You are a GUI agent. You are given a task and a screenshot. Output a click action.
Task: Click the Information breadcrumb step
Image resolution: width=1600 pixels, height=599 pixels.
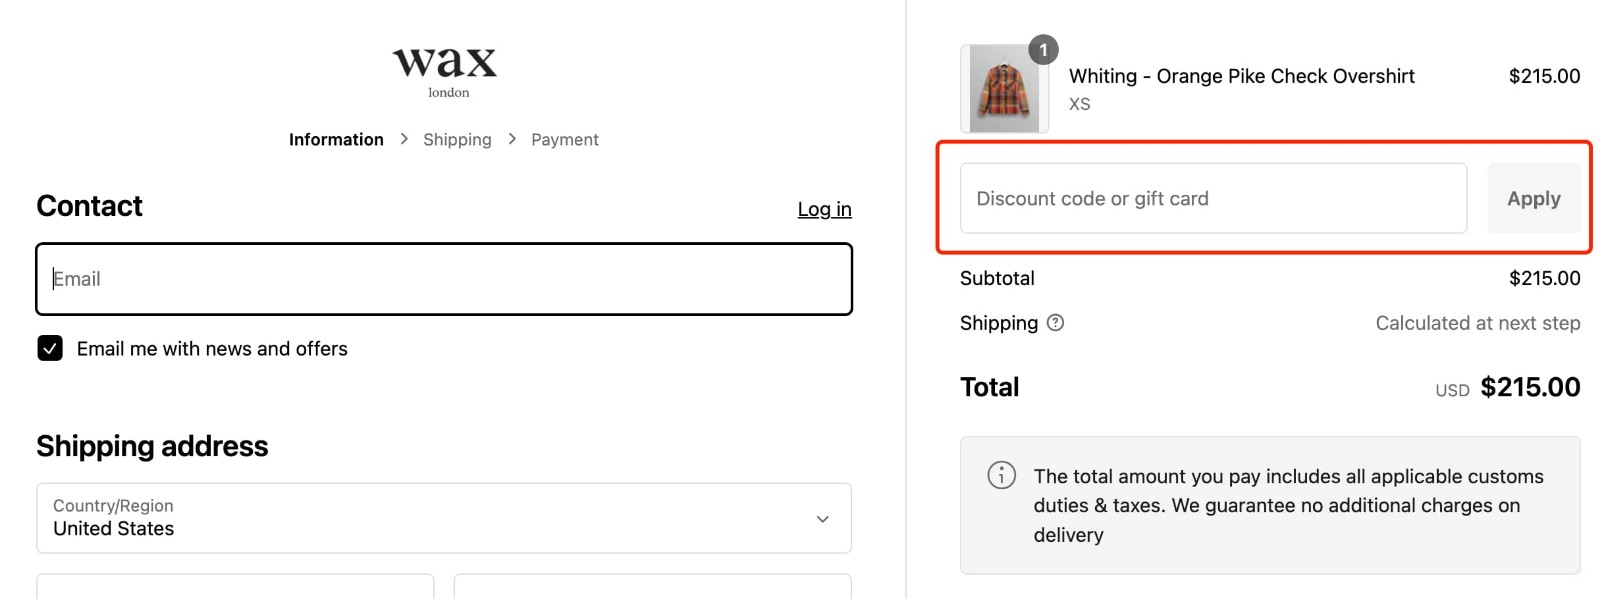tap(335, 139)
